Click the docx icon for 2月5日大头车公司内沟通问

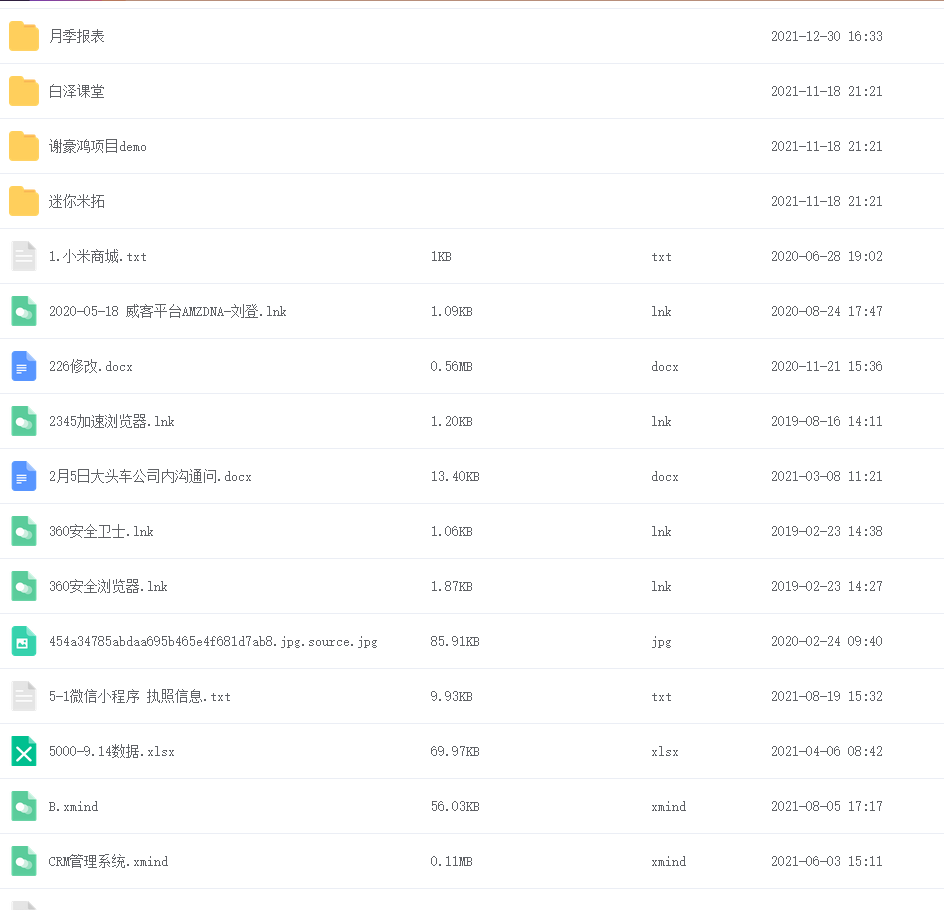[x=24, y=476]
